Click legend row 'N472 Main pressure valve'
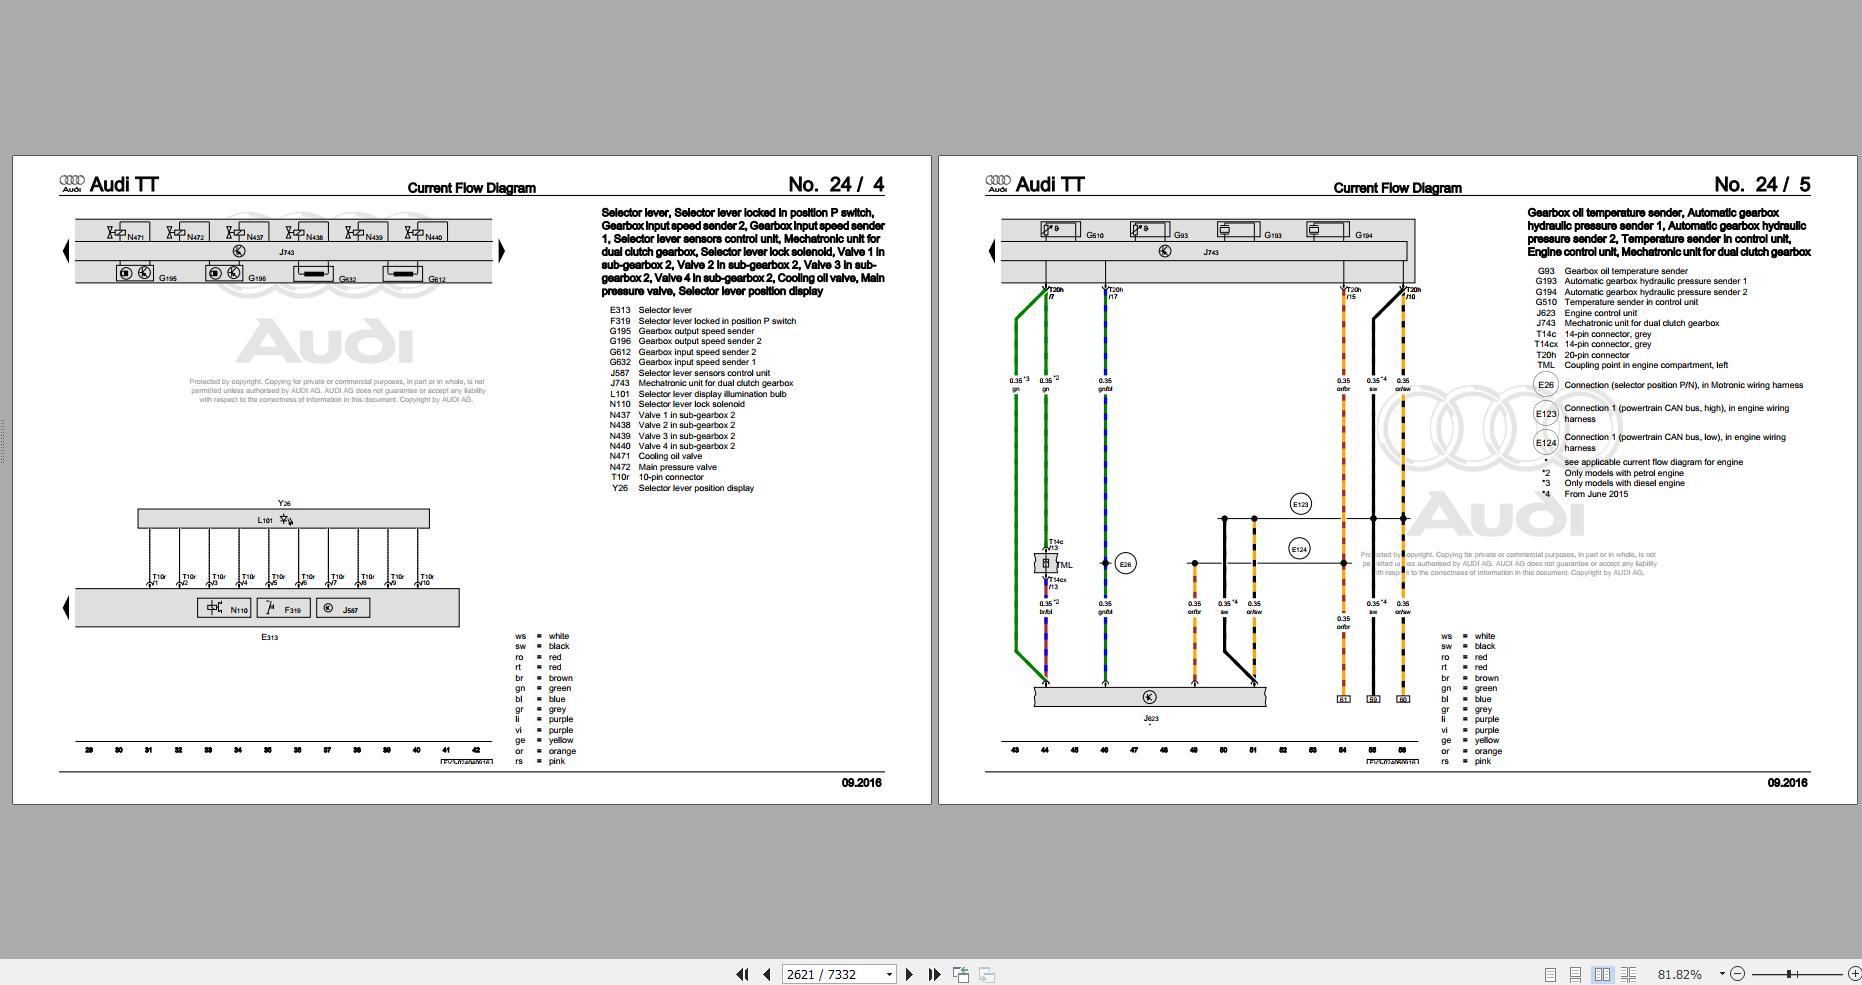Image resolution: width=1862 pixels, height=985 pixels. pyautogui.click(x=663, y=467)
